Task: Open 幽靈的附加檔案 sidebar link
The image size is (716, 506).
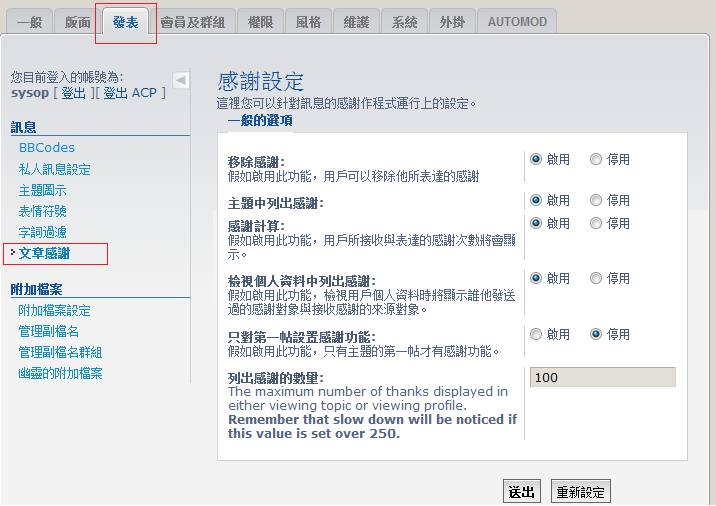Action: click(x=60, y=374)
